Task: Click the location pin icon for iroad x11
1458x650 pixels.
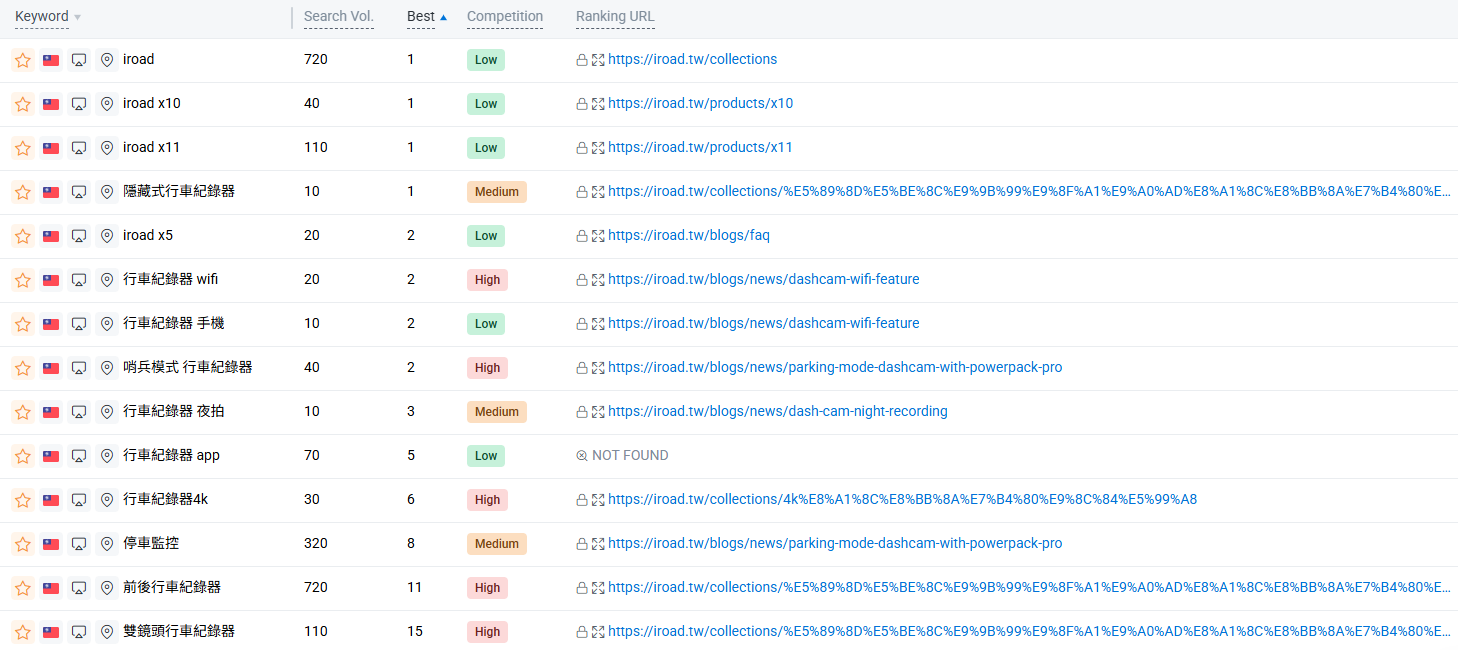Action: 107,148
